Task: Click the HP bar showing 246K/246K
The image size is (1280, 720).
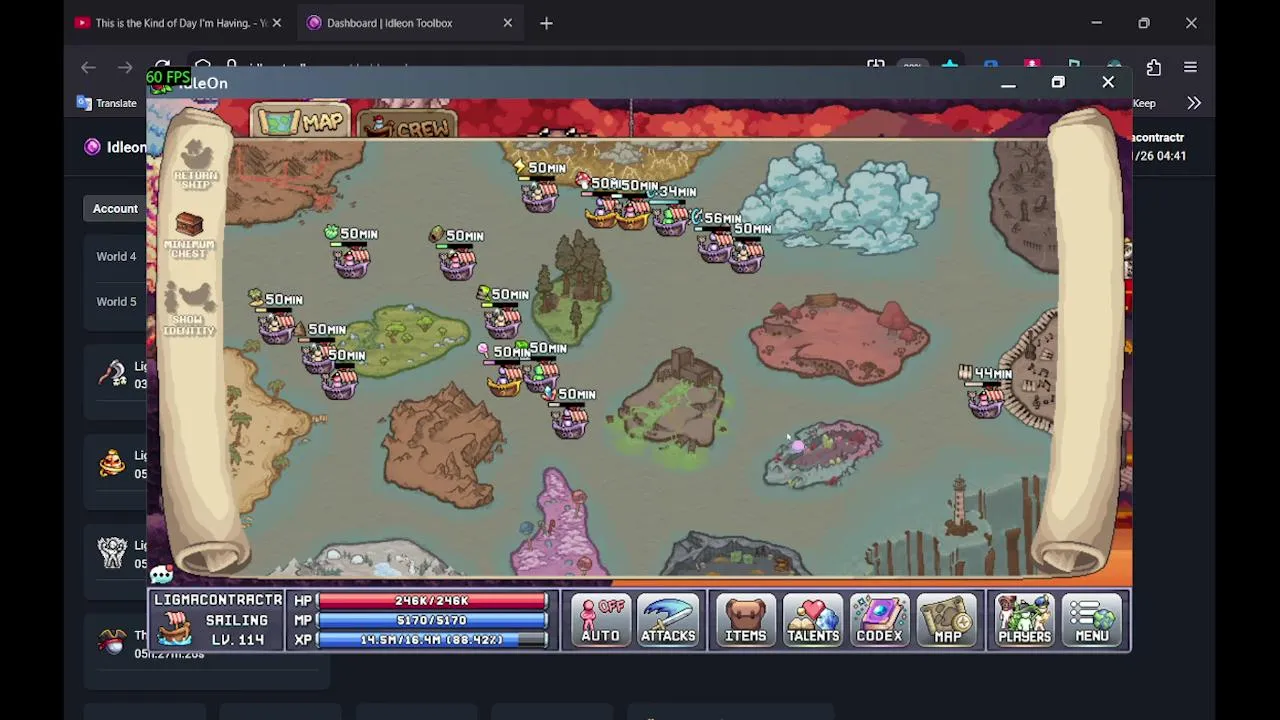Action: pos(432,601)
